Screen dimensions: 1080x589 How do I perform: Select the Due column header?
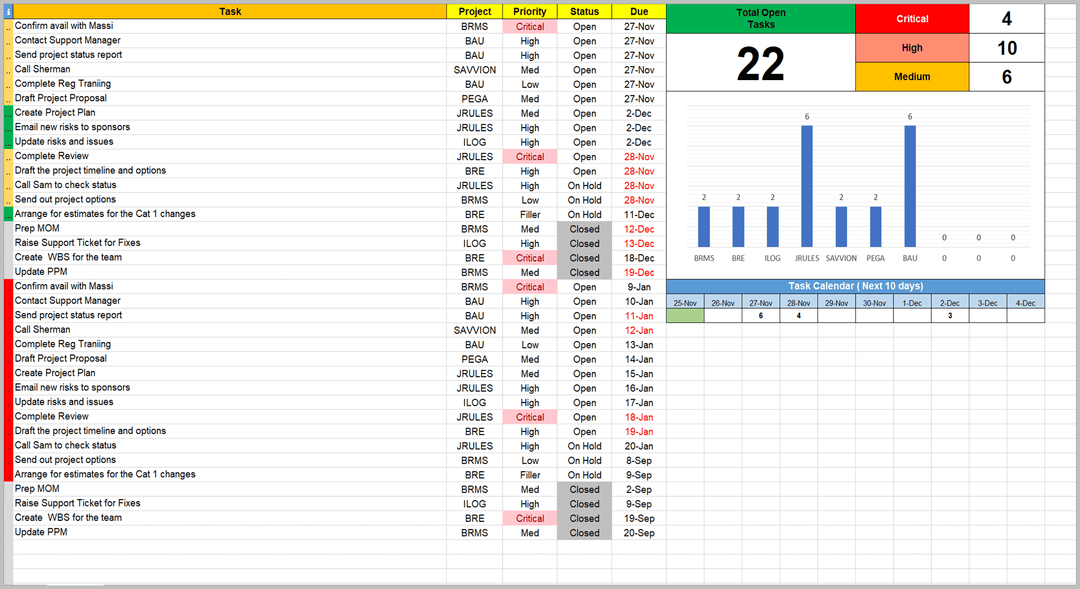[x=639, y=12]
